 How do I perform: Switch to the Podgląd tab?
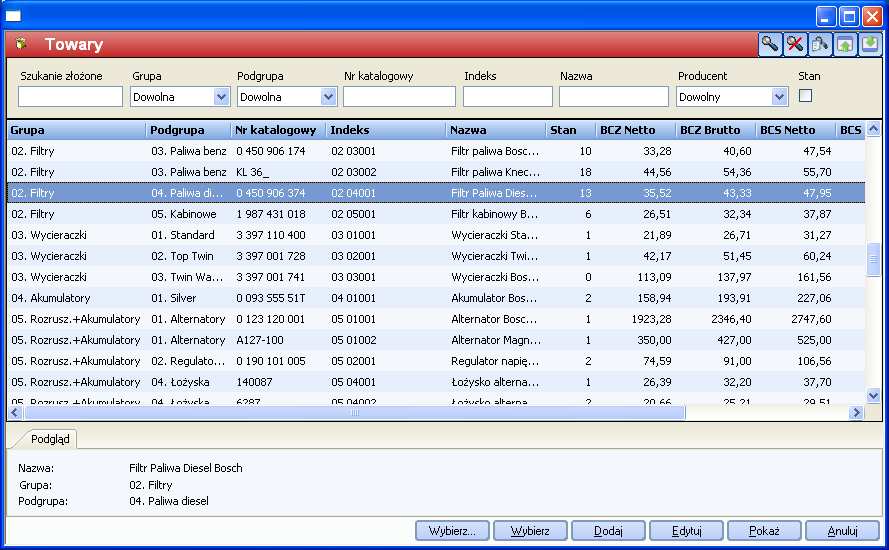[50, 439]
